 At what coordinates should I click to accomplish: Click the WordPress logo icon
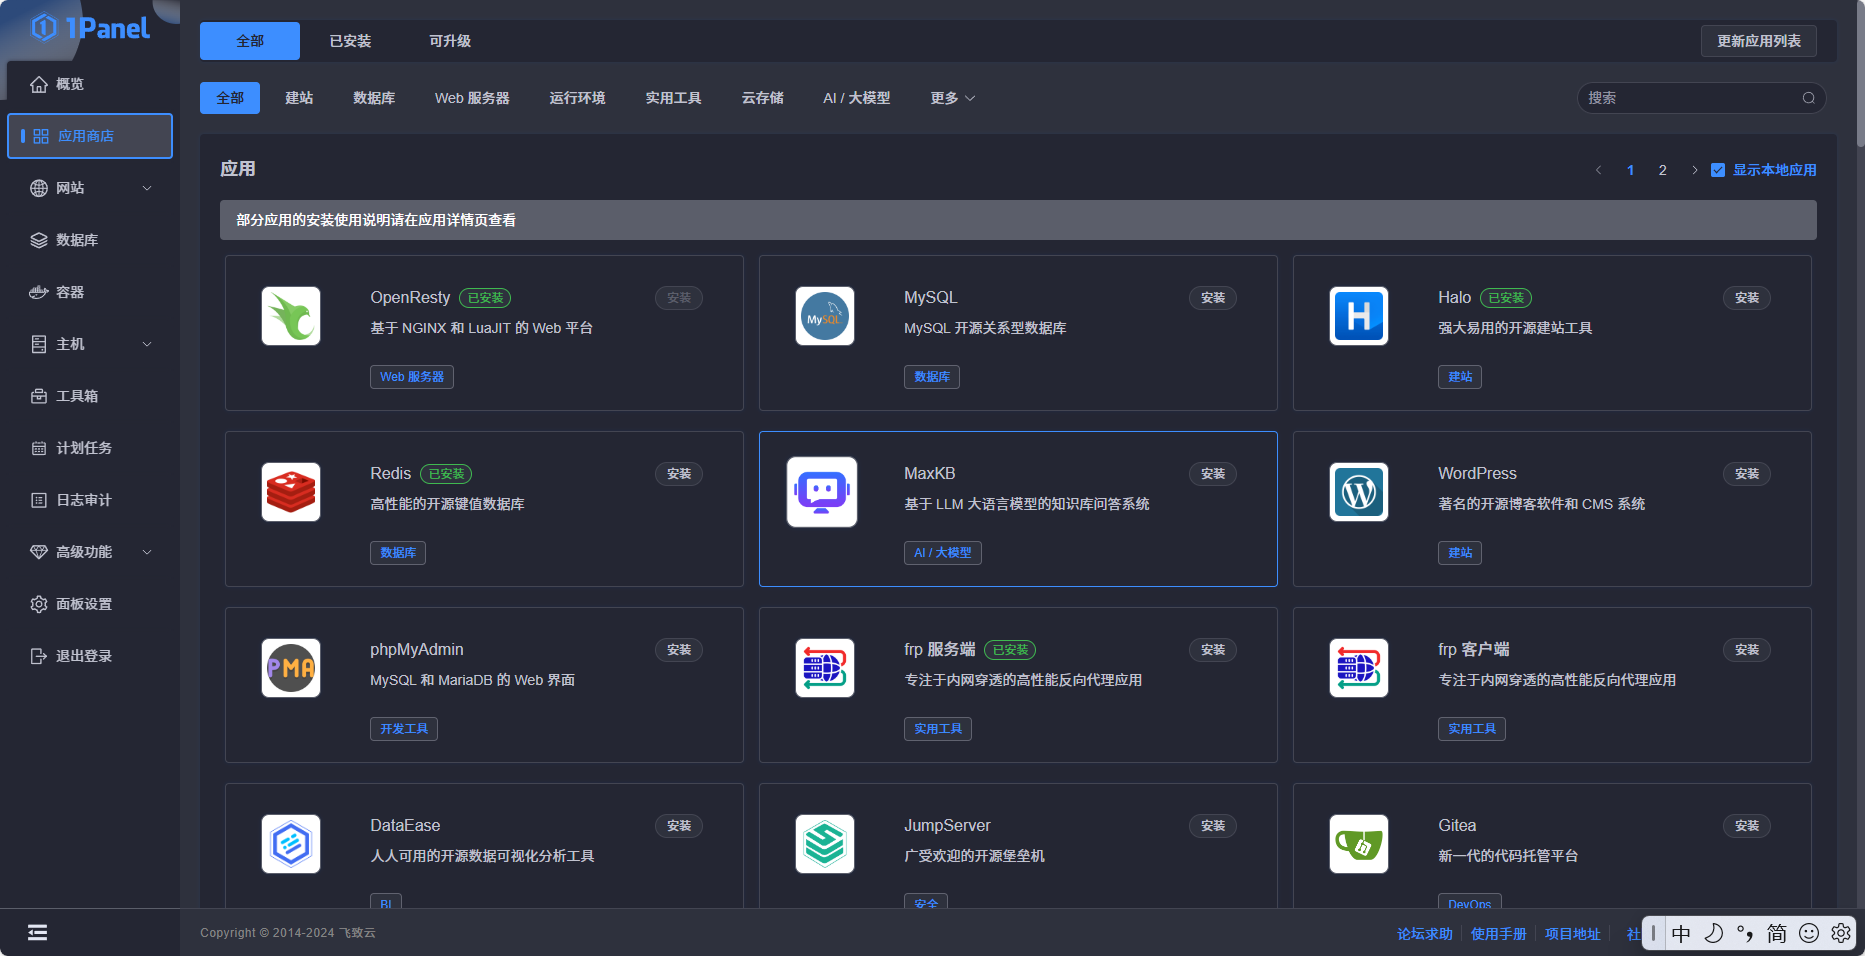1358,492
